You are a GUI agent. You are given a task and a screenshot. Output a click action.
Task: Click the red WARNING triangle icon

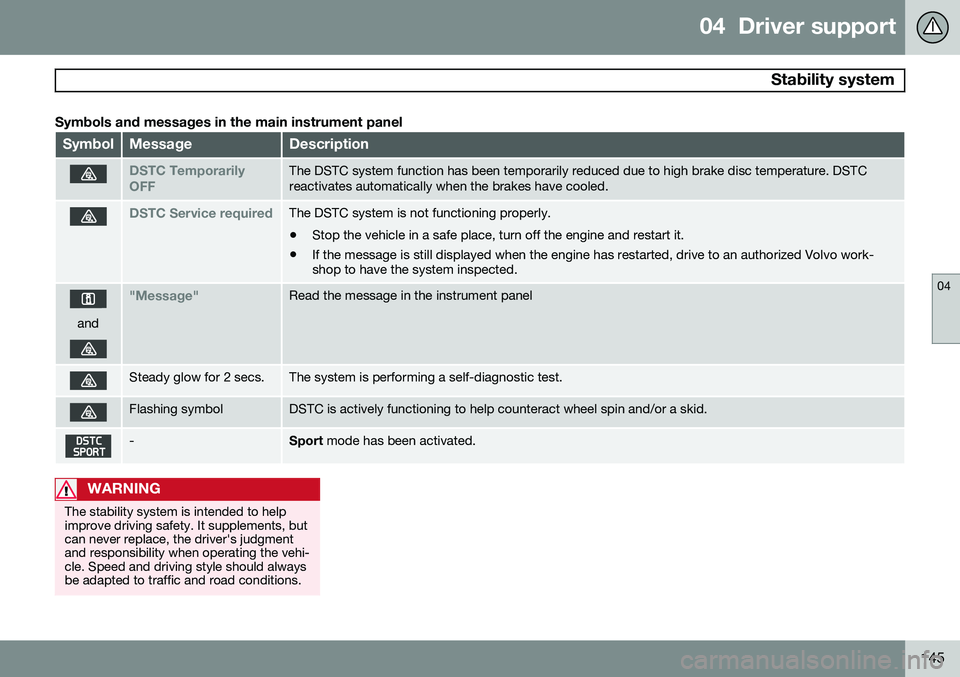[66, 490]
